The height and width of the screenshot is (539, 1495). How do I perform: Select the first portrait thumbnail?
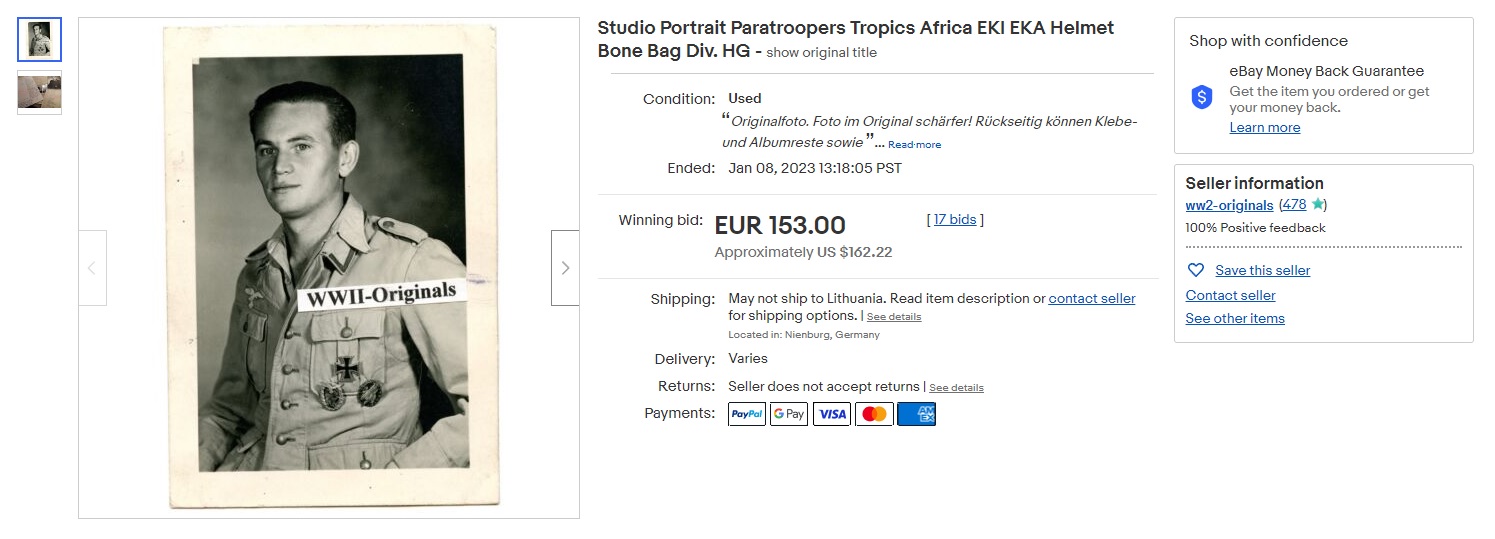click(40, 40)
